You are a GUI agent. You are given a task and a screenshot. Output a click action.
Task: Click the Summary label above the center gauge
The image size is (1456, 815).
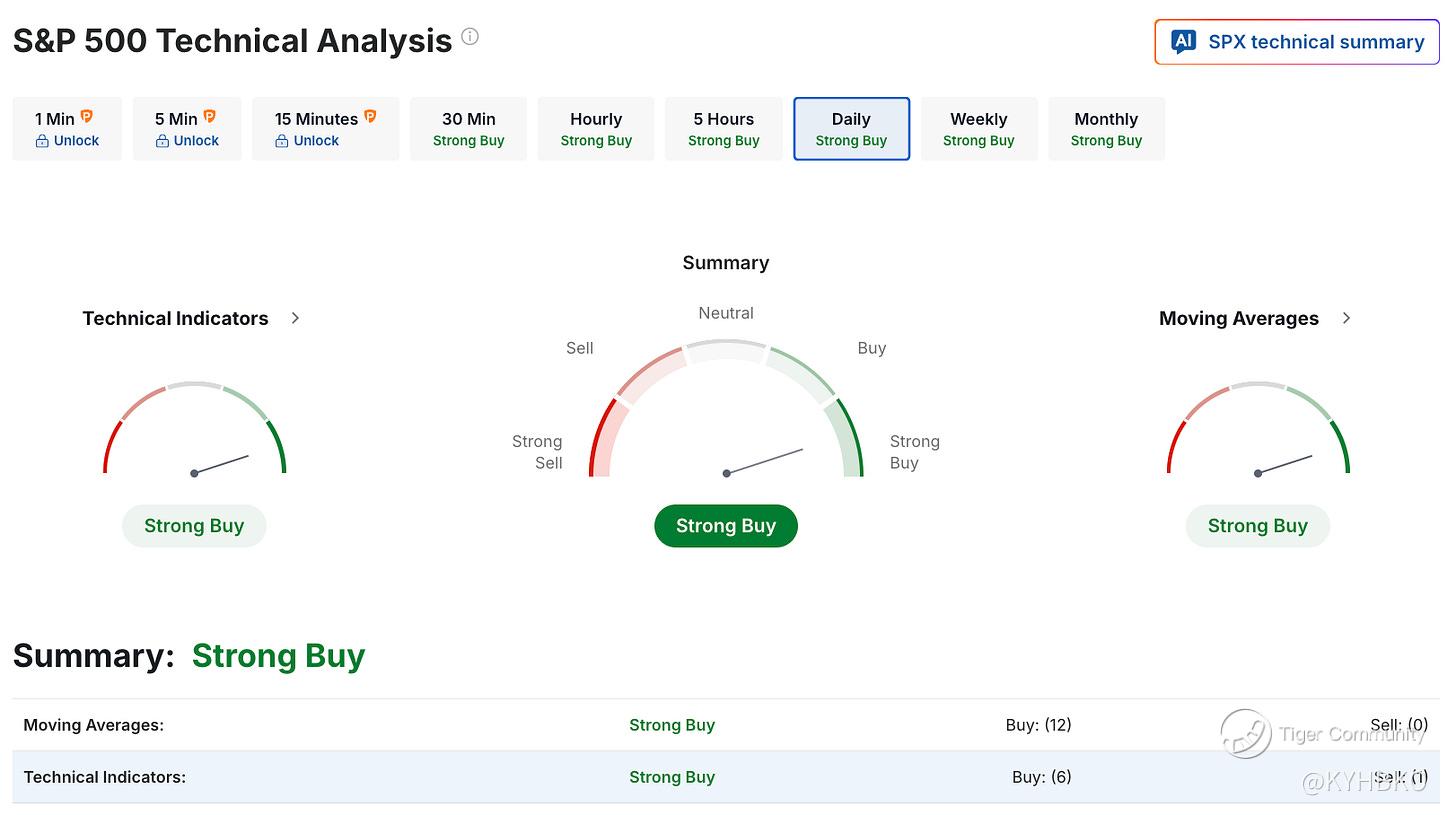point(726,263)
